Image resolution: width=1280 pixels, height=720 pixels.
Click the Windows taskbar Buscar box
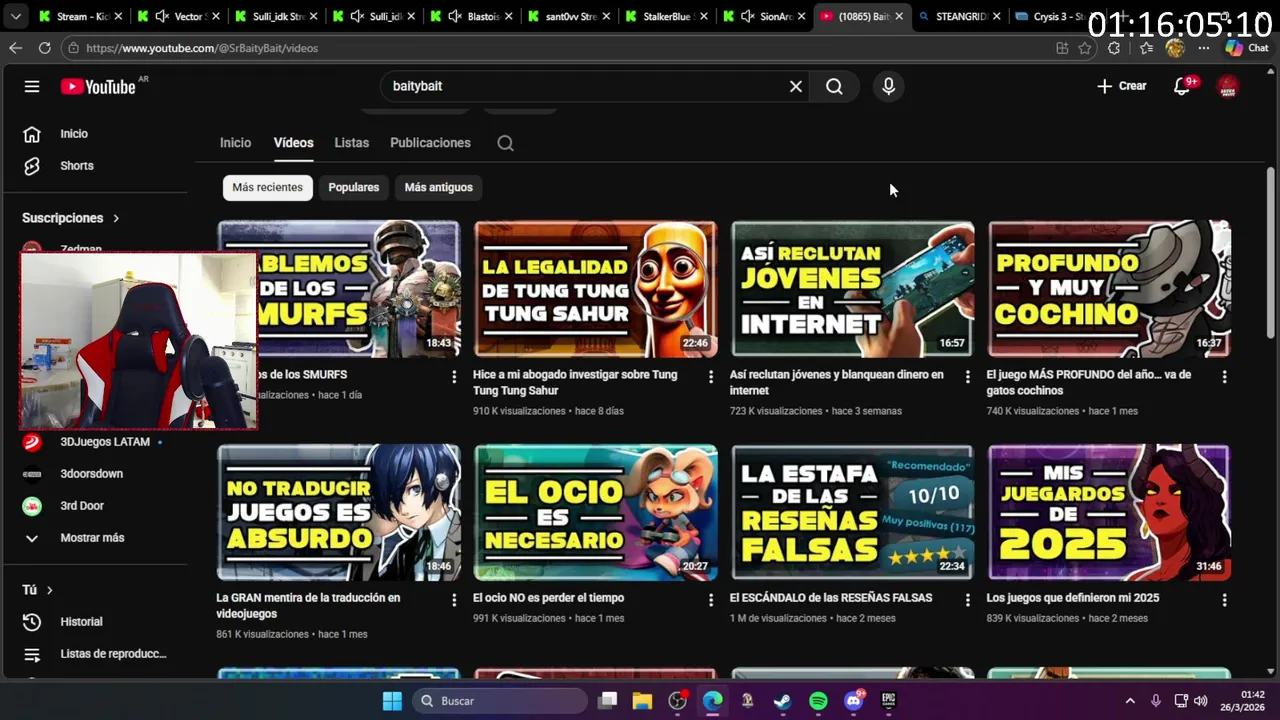click(500, 701)
